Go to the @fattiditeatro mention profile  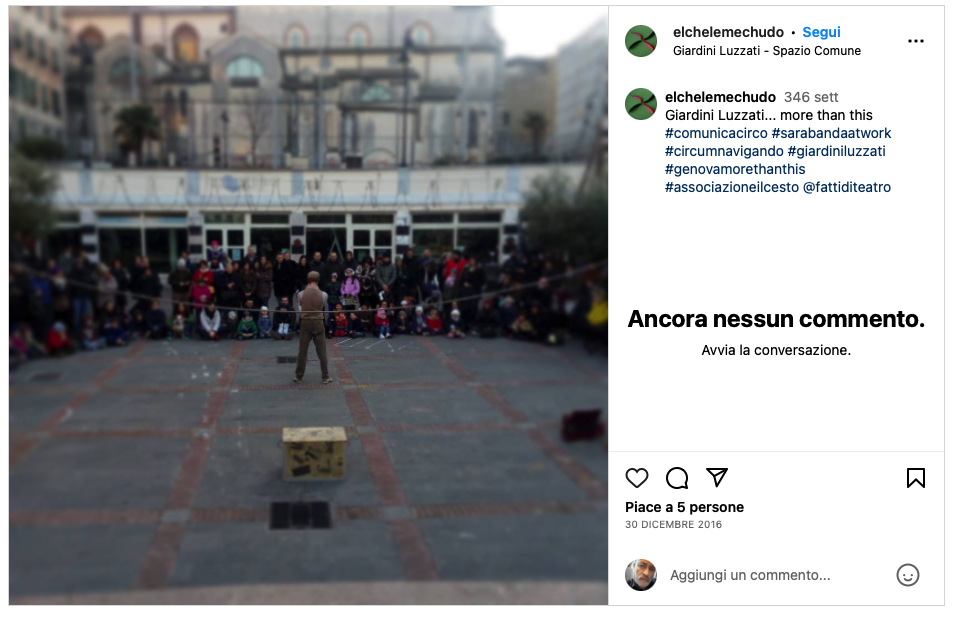click(x=847, y=187)
